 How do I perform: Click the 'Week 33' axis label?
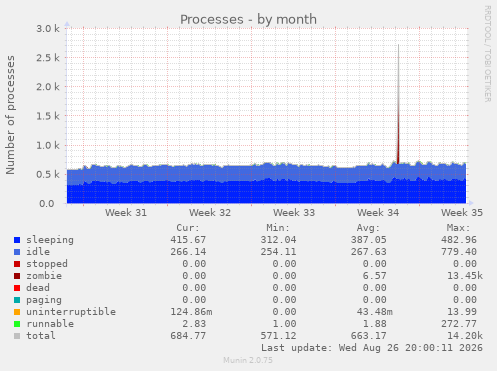tap(294, 213)
